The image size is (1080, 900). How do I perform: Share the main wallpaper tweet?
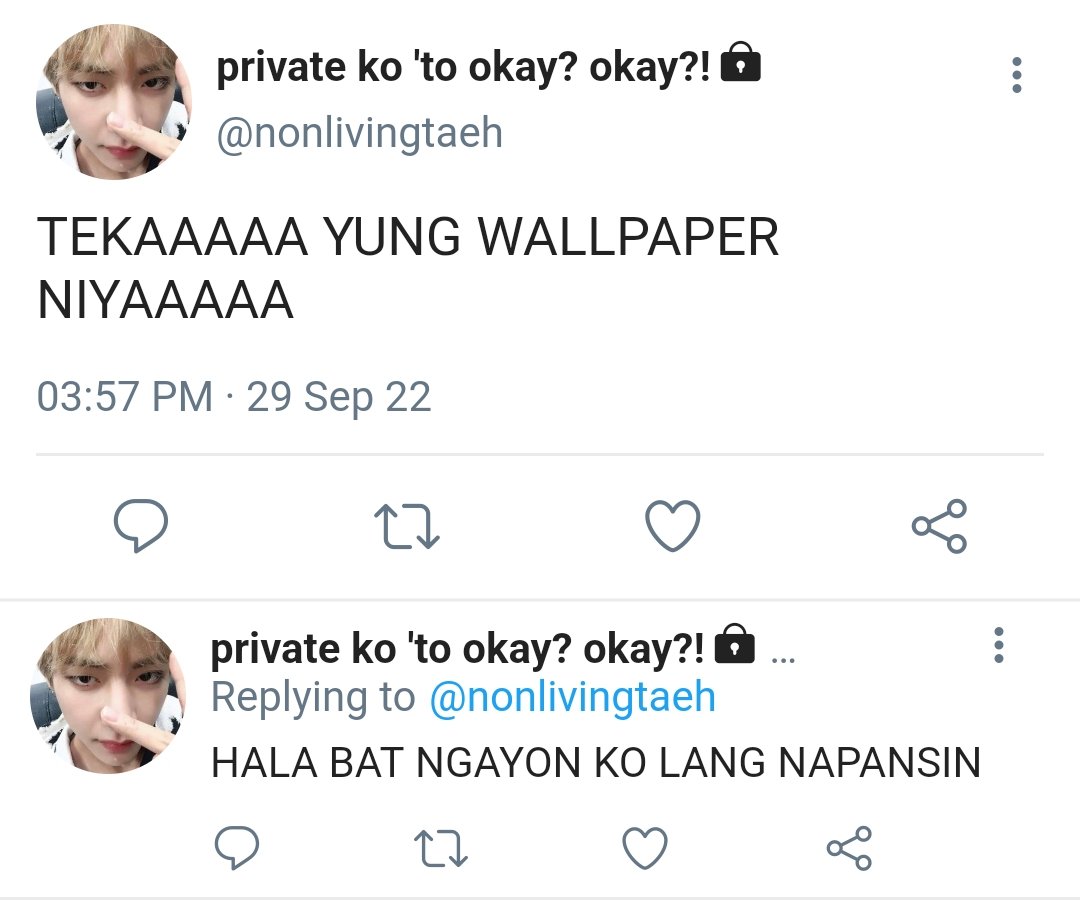pos(939,526)
